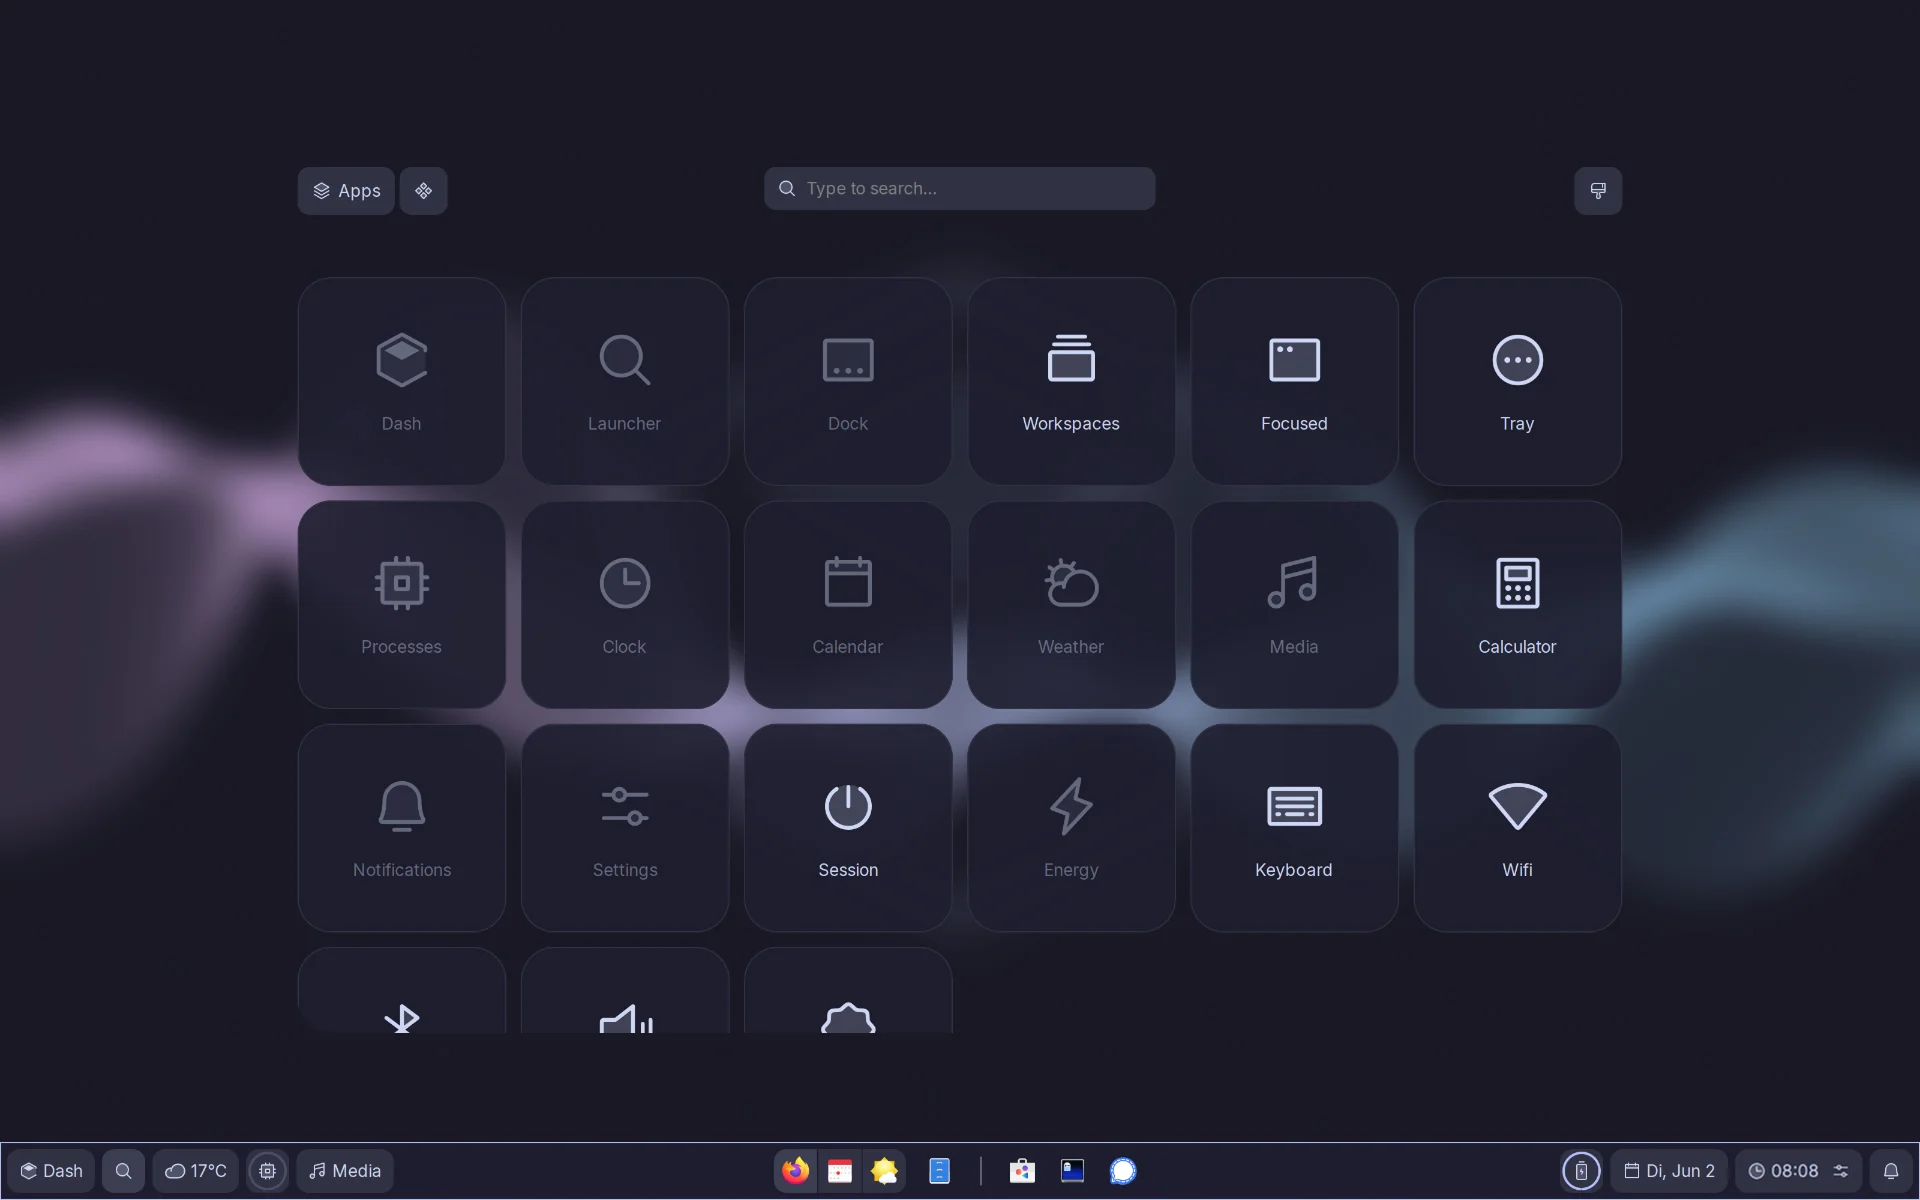Select the Tray module tile
Screen dimensions: 1920x1200
[x=1517, y=381]
